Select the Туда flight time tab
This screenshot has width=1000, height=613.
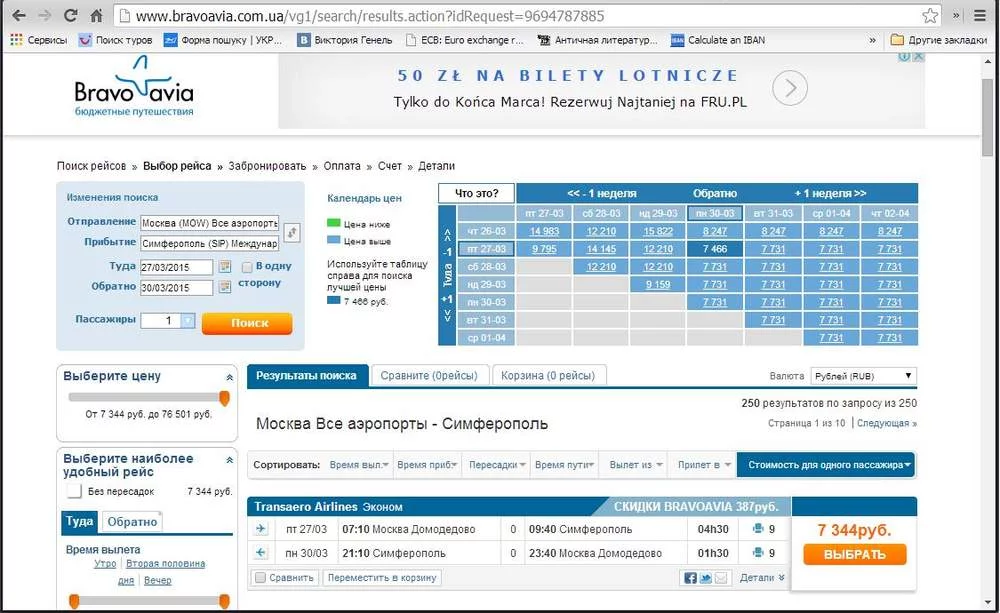pos(79,521)
